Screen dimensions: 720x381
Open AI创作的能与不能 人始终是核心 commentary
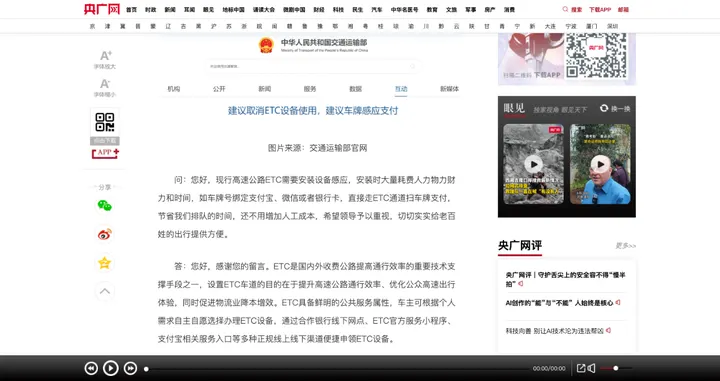click(x=560, y=303)
